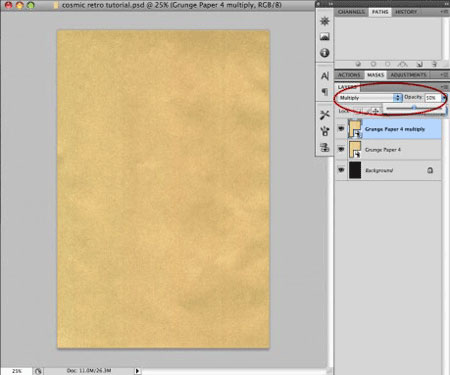Switch to the Channels tab

pyautogui.click(x=351, y=12)
